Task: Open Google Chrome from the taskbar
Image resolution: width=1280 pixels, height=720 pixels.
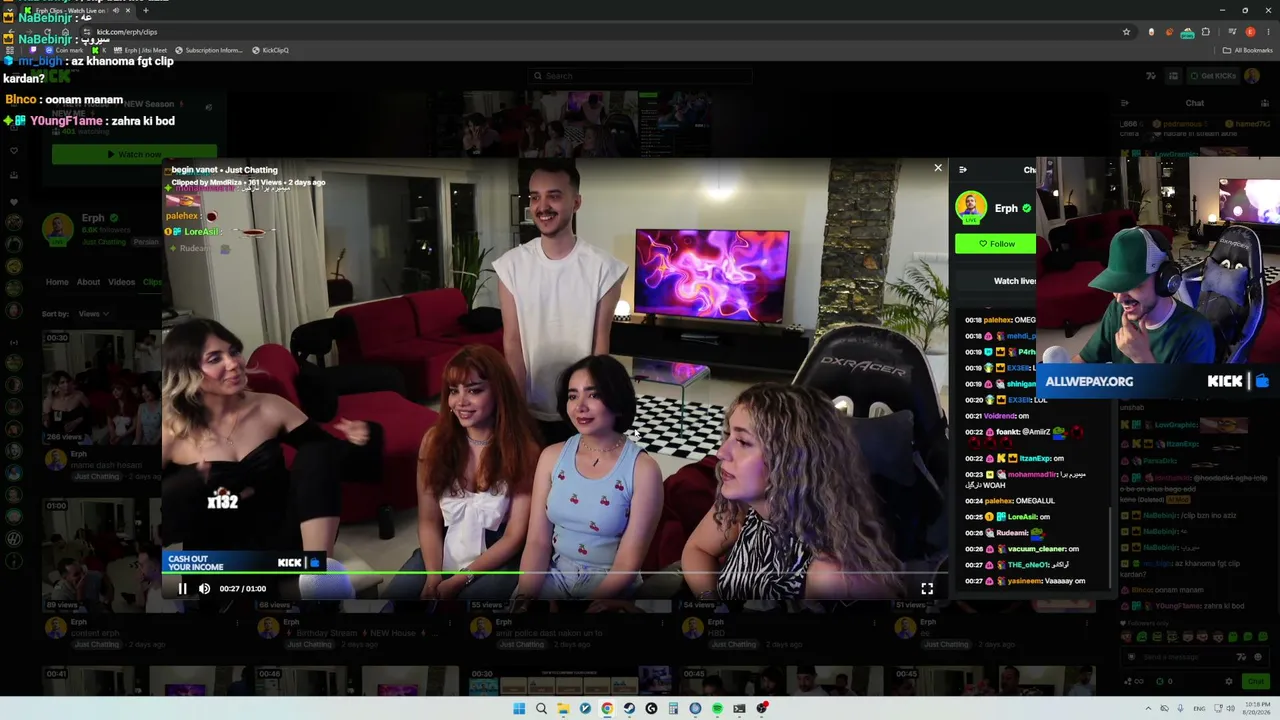Action: 607,709
